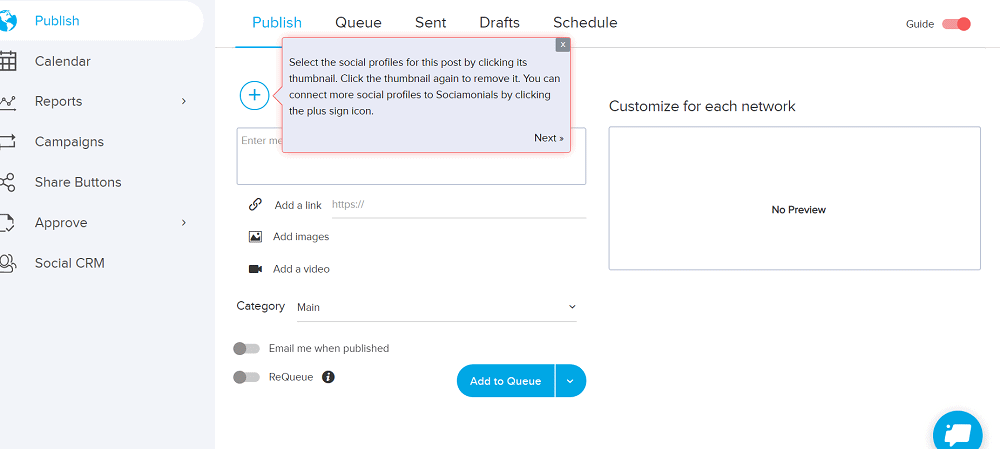Enable Email me when published toggle
The height and width of the screenshot is (449, 1000).
click(x=247, y=348)
